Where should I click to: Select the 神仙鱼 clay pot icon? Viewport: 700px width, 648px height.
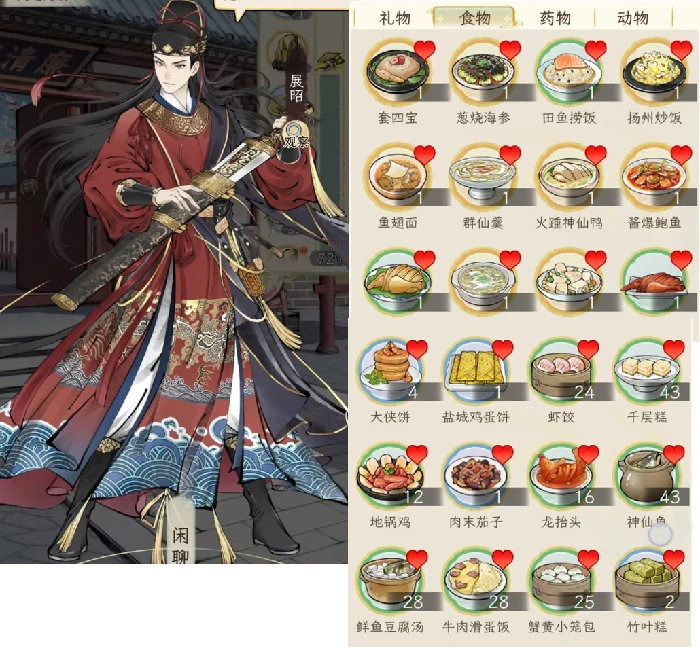pos(647,476)
